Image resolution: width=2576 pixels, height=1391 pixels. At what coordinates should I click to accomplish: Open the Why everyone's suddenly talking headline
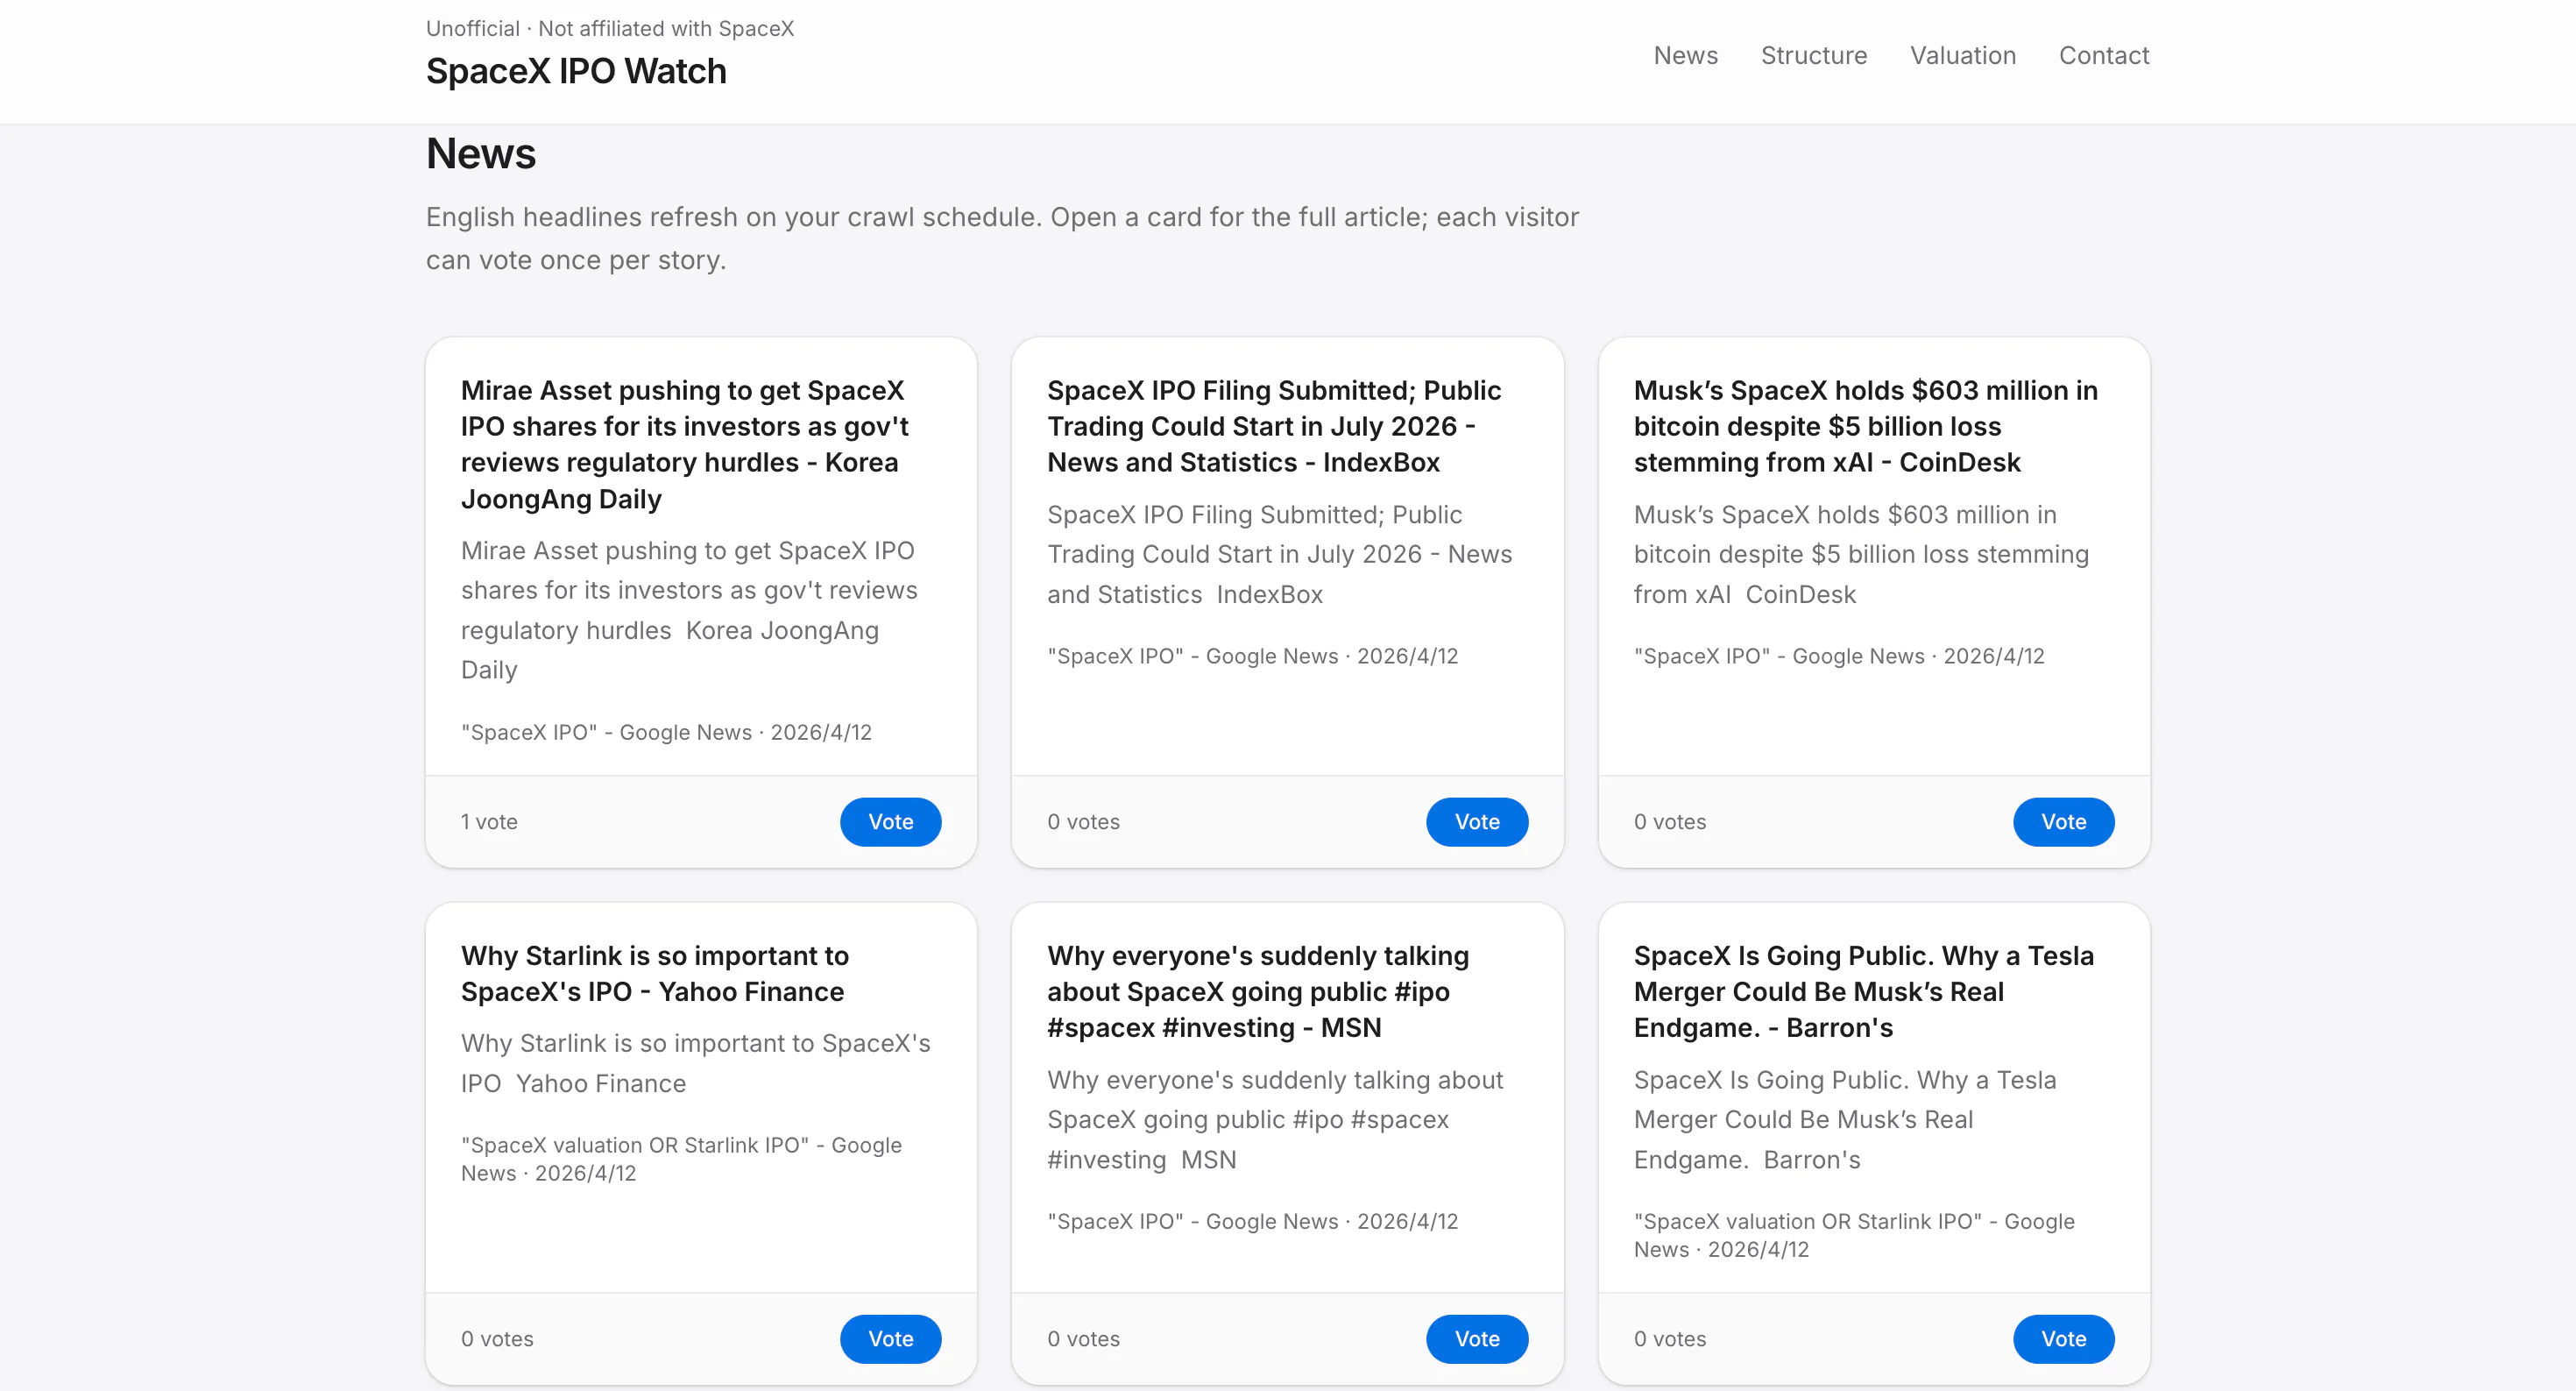click(x=1258, y=991)
